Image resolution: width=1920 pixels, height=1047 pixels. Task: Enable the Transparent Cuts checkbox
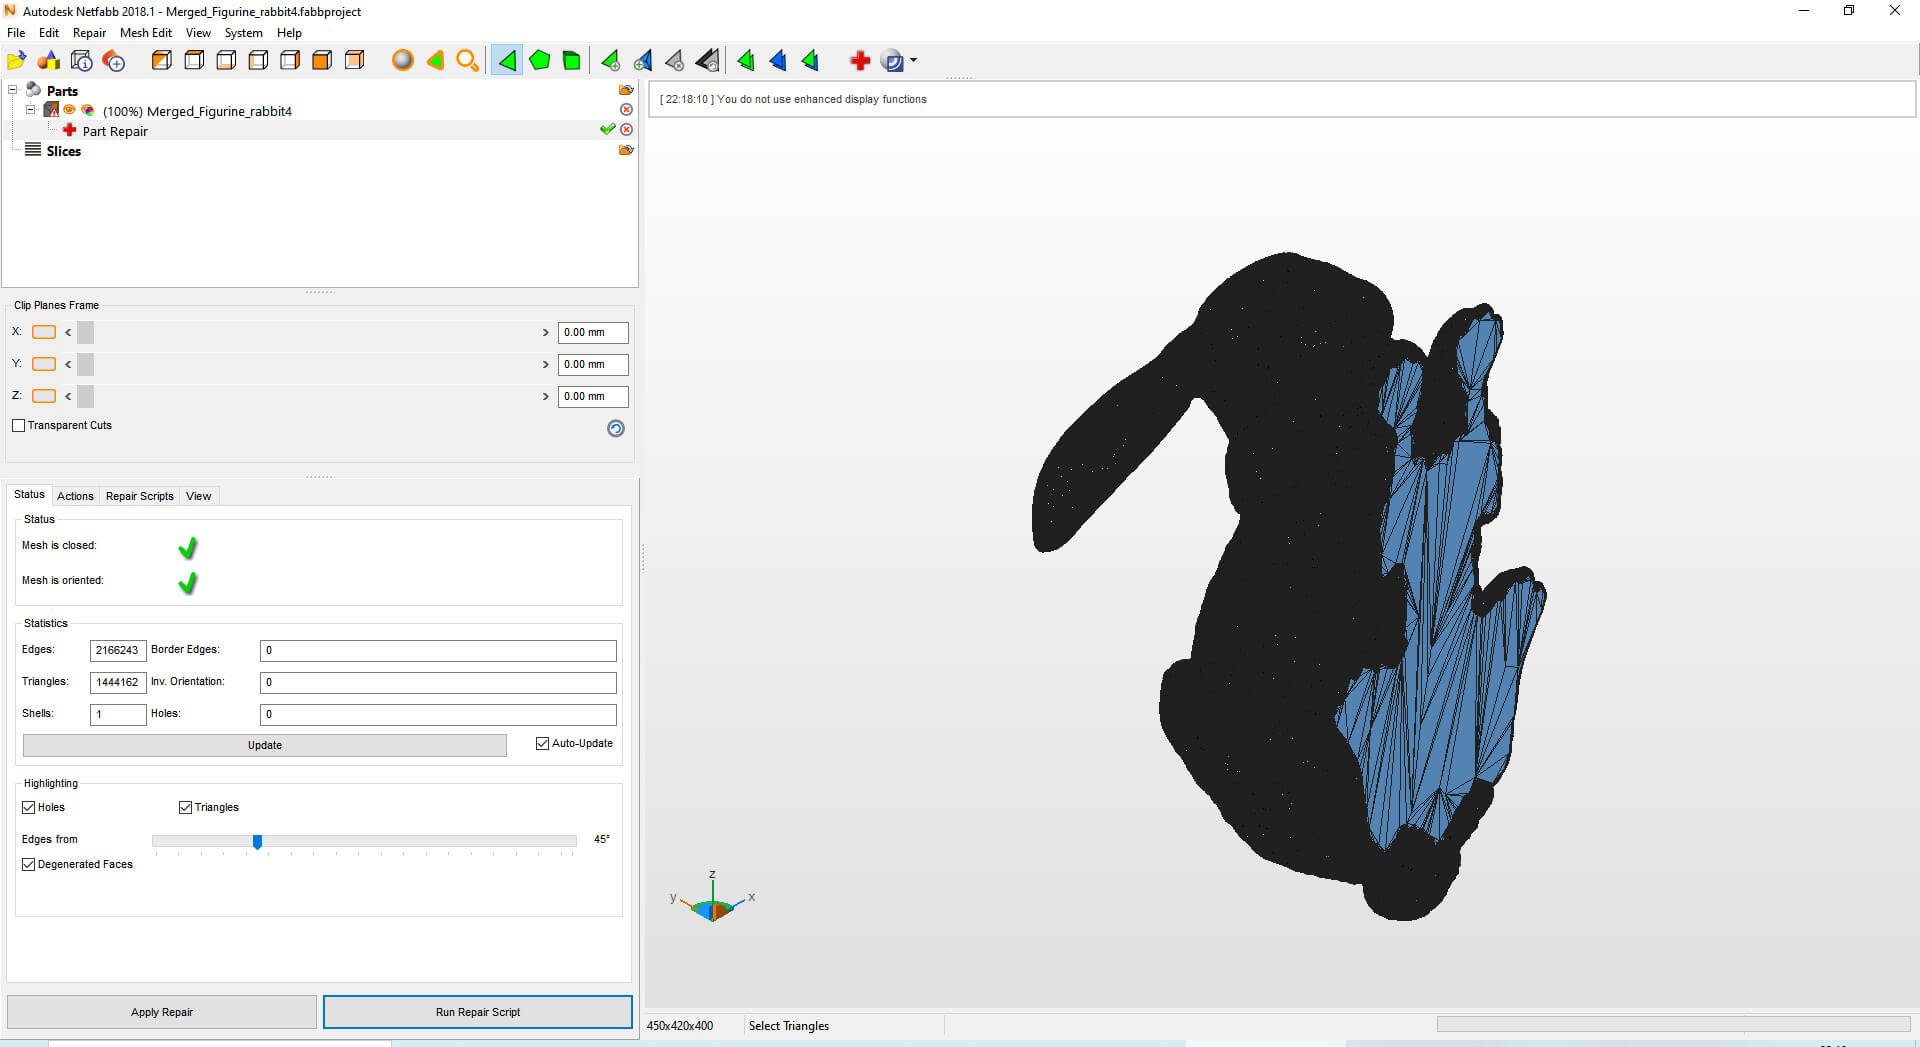[19, 426]
